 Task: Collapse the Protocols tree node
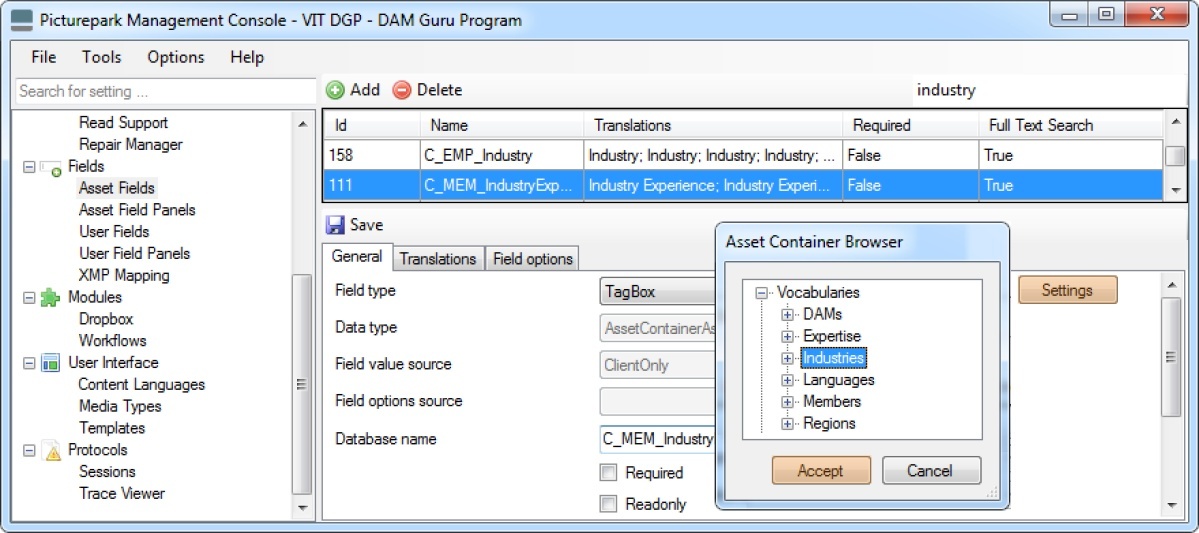(29, 450)
